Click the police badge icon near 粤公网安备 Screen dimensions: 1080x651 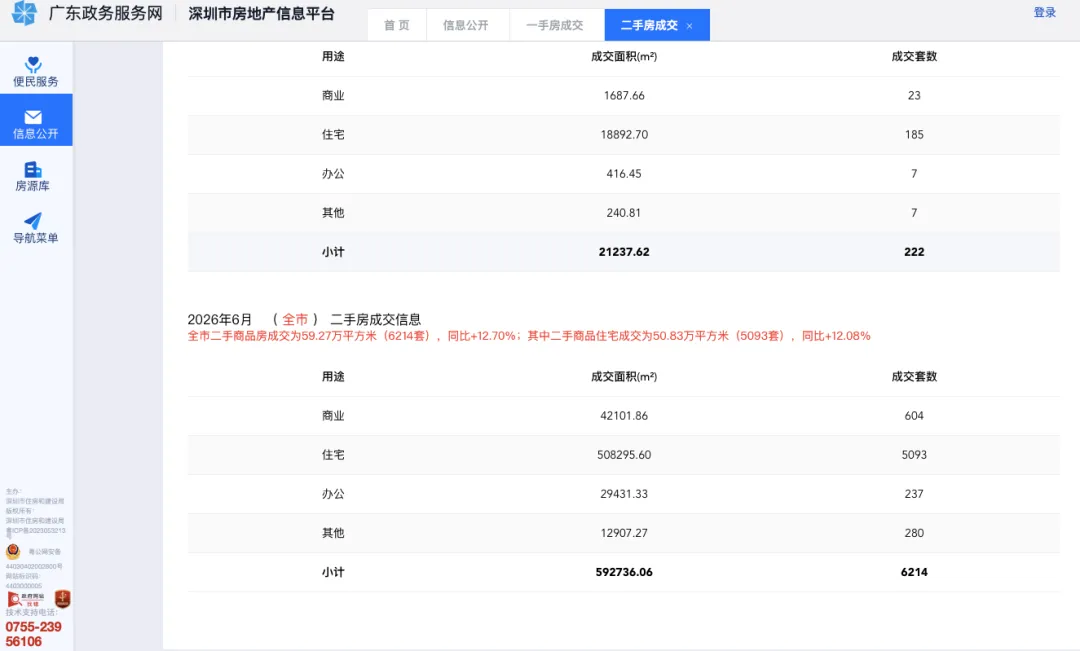13,551
